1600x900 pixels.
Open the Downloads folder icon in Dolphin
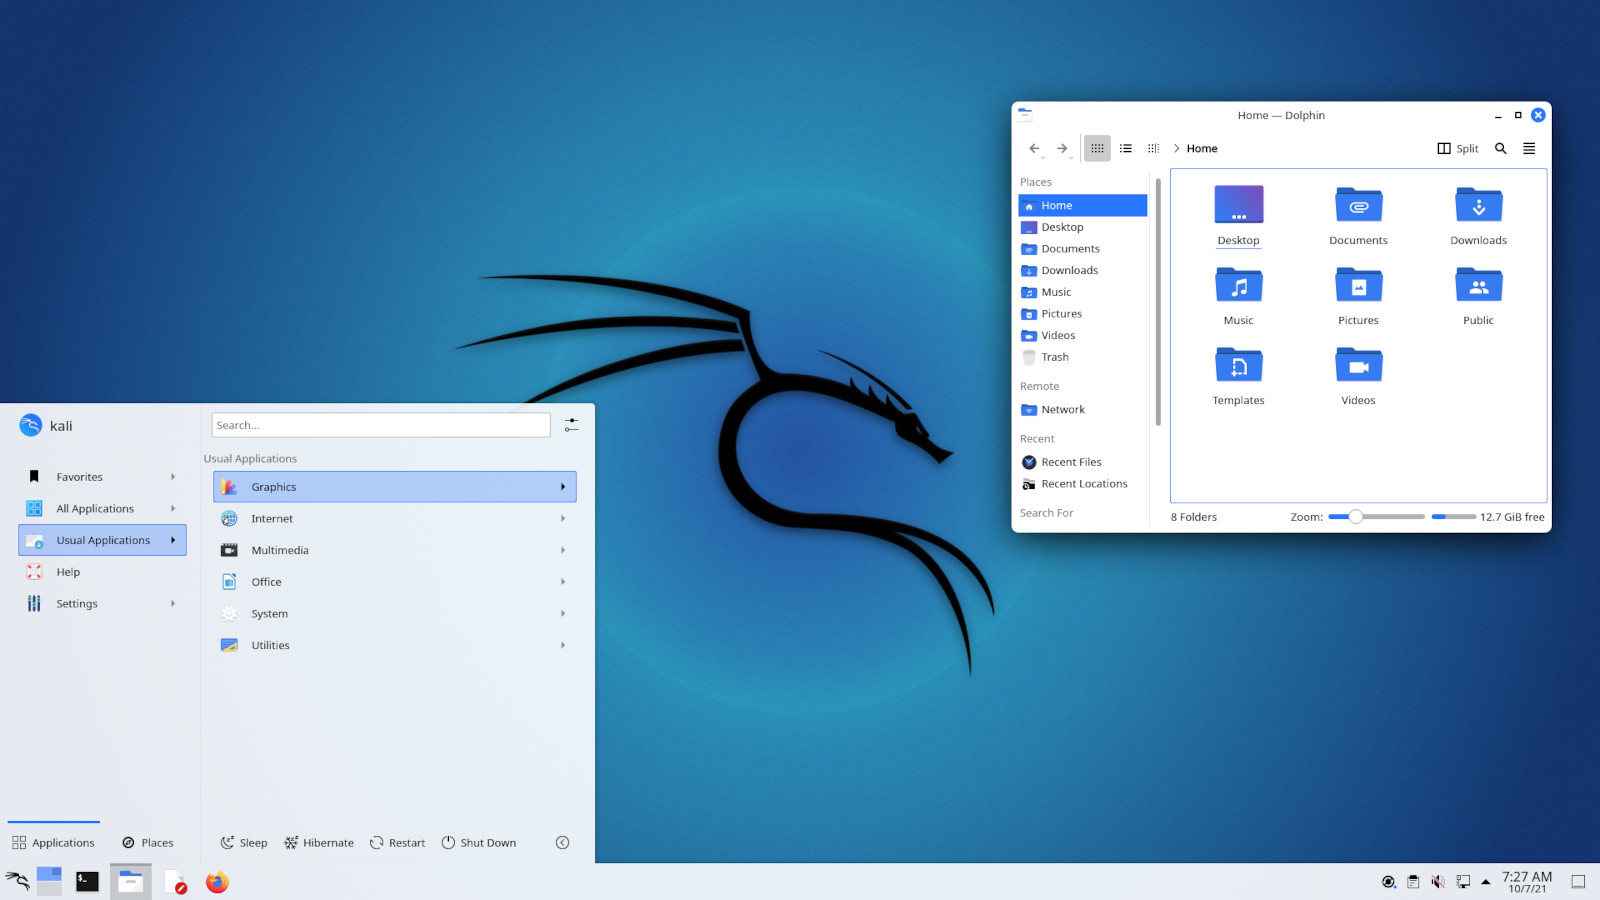click(x=1478, y=206)
